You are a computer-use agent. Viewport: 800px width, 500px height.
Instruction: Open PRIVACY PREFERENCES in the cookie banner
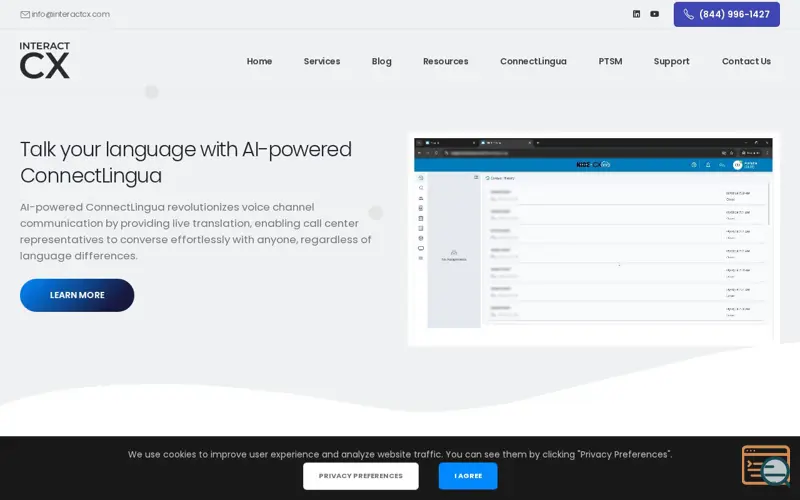pos(361,476)
